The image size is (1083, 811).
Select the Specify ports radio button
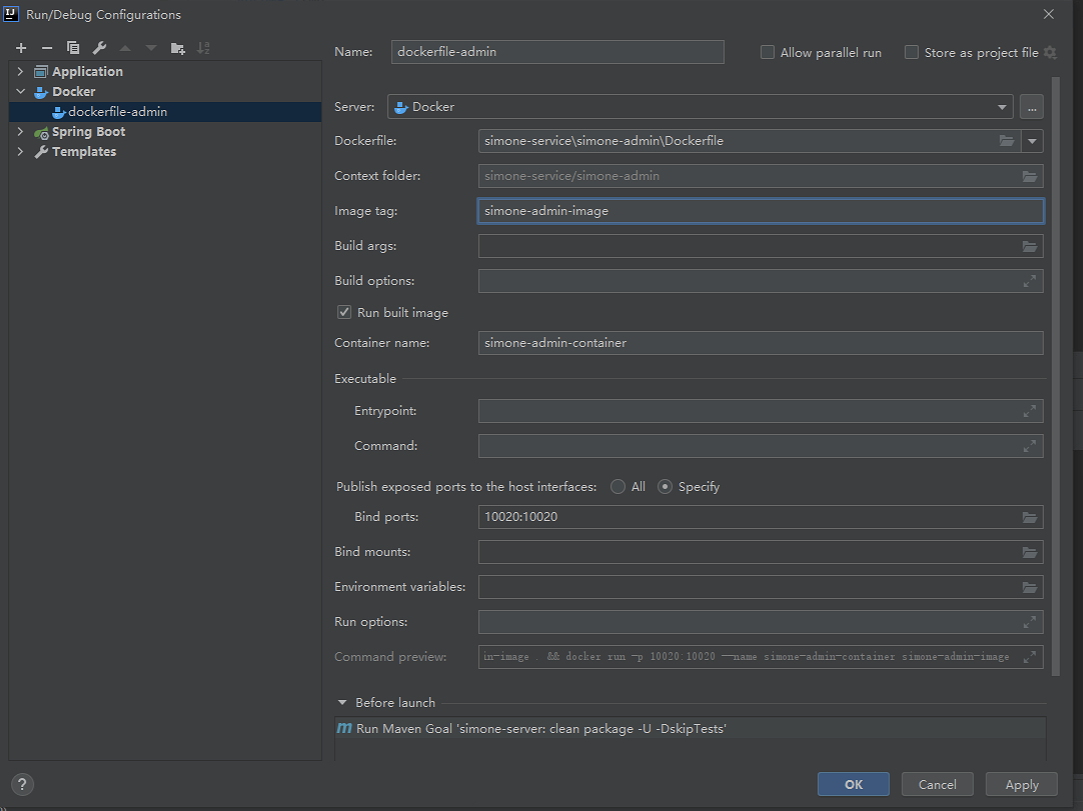(665, 487)
